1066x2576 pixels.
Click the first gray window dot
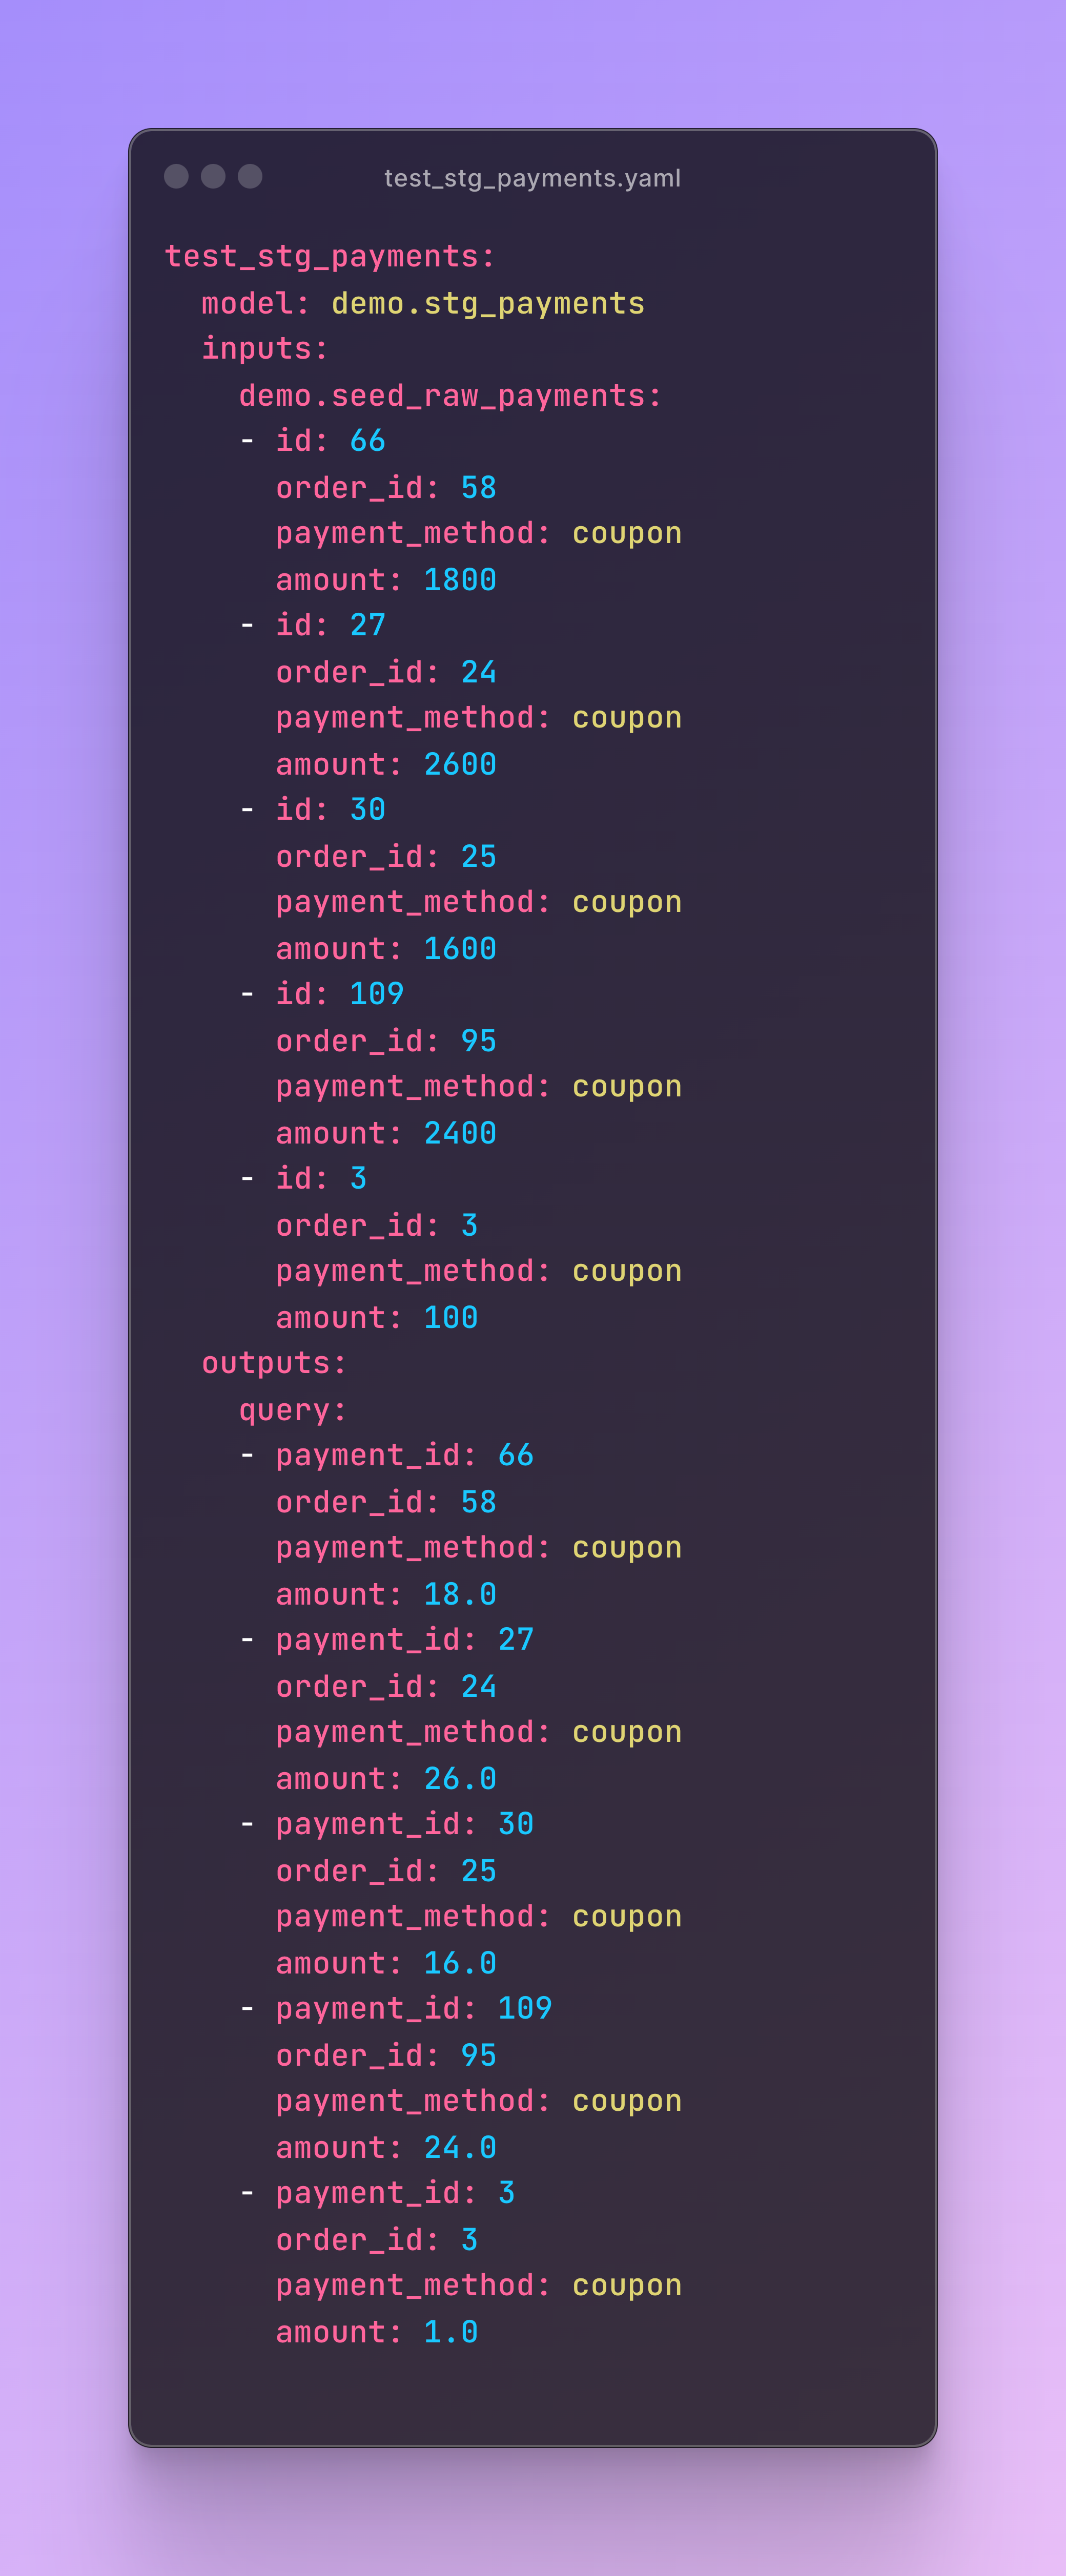click(x=176, y=177)
